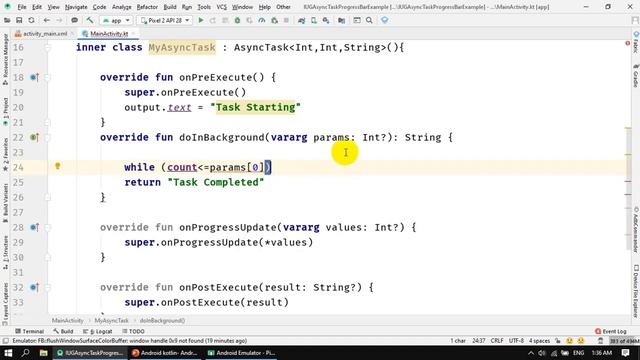Open the SDK Manager toolbar icon
Screen dimensions: 640x360
point(326,20)
